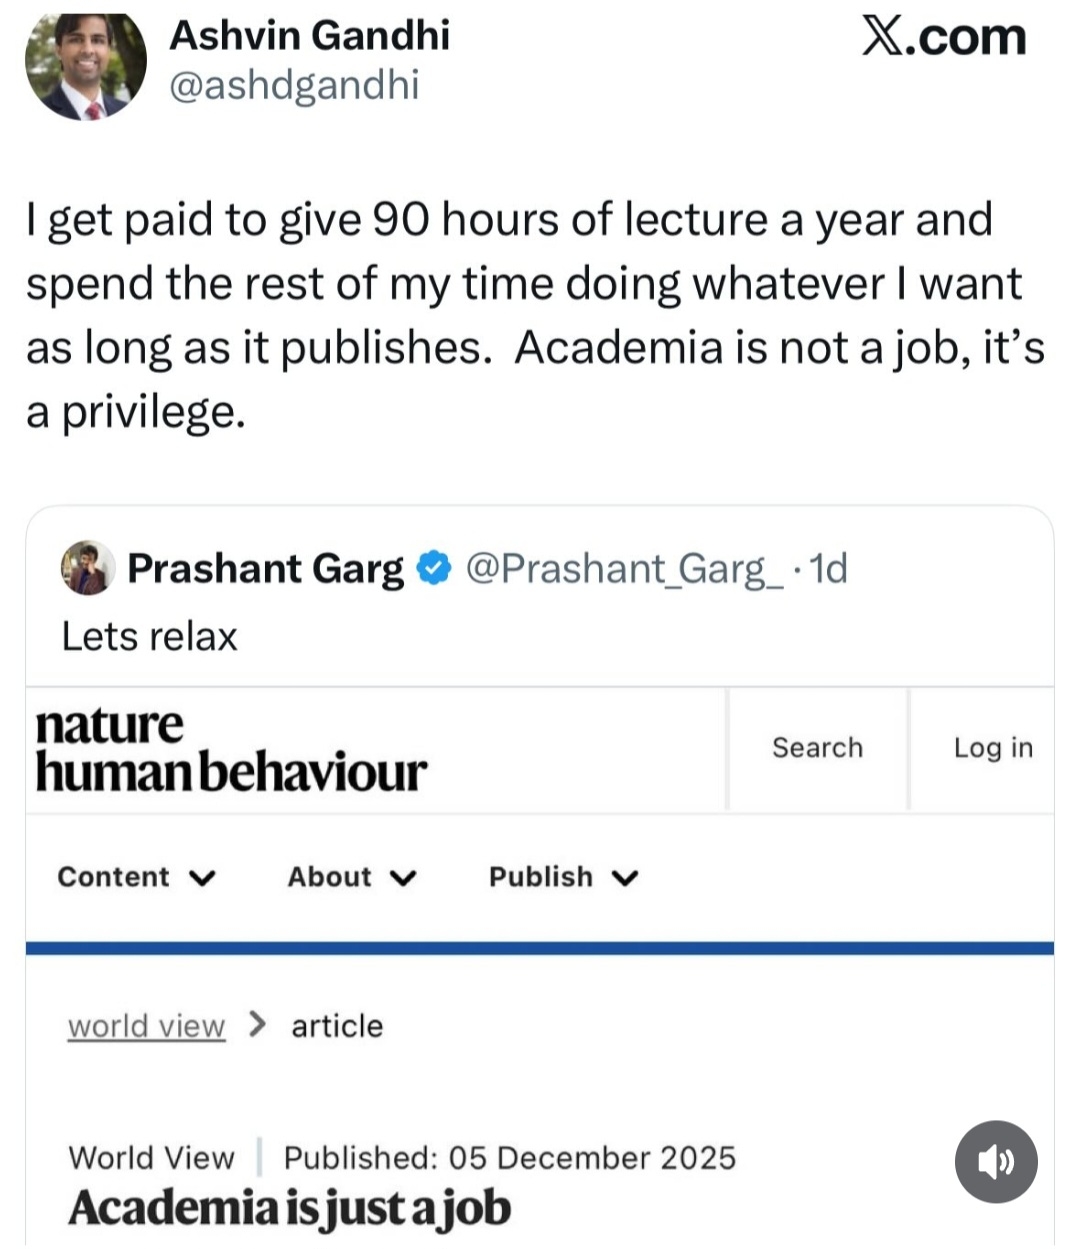The image size is (1080, 1249).
Task: Click the blue verified badge
Action: pos(434,568)
